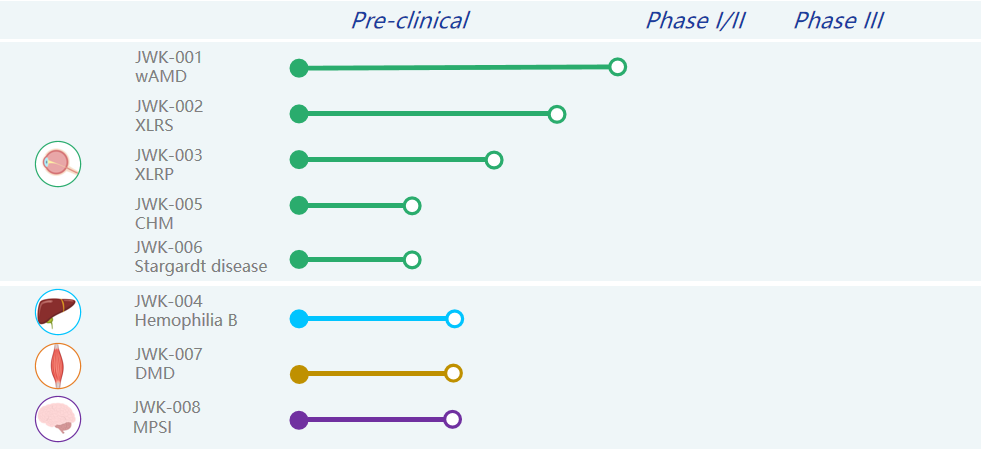This screenshot has height=449, width=983.
Task: Click the green Stargardt disease progress line
Action: tap(355, 259)
